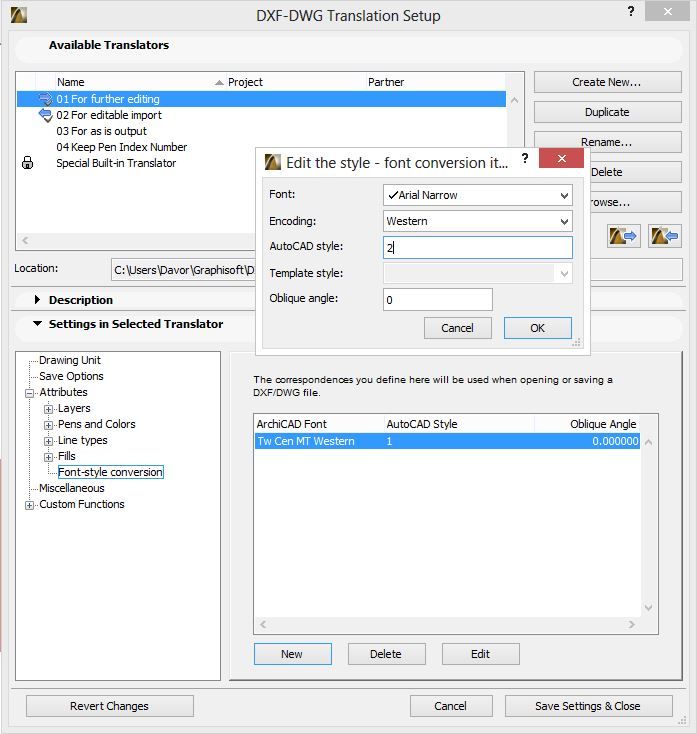Click the import arrow icon of 02 For editable import
Screen dimensions: 697x734
[x=45, y=115]
